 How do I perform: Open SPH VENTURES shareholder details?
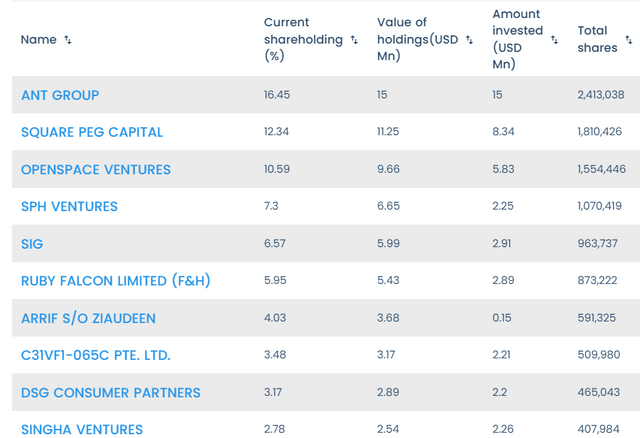tap(69, 206)
